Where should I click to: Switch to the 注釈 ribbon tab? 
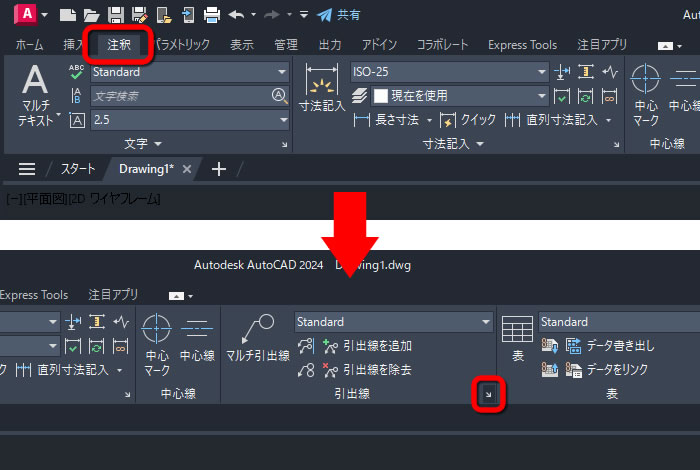[119, 44]
